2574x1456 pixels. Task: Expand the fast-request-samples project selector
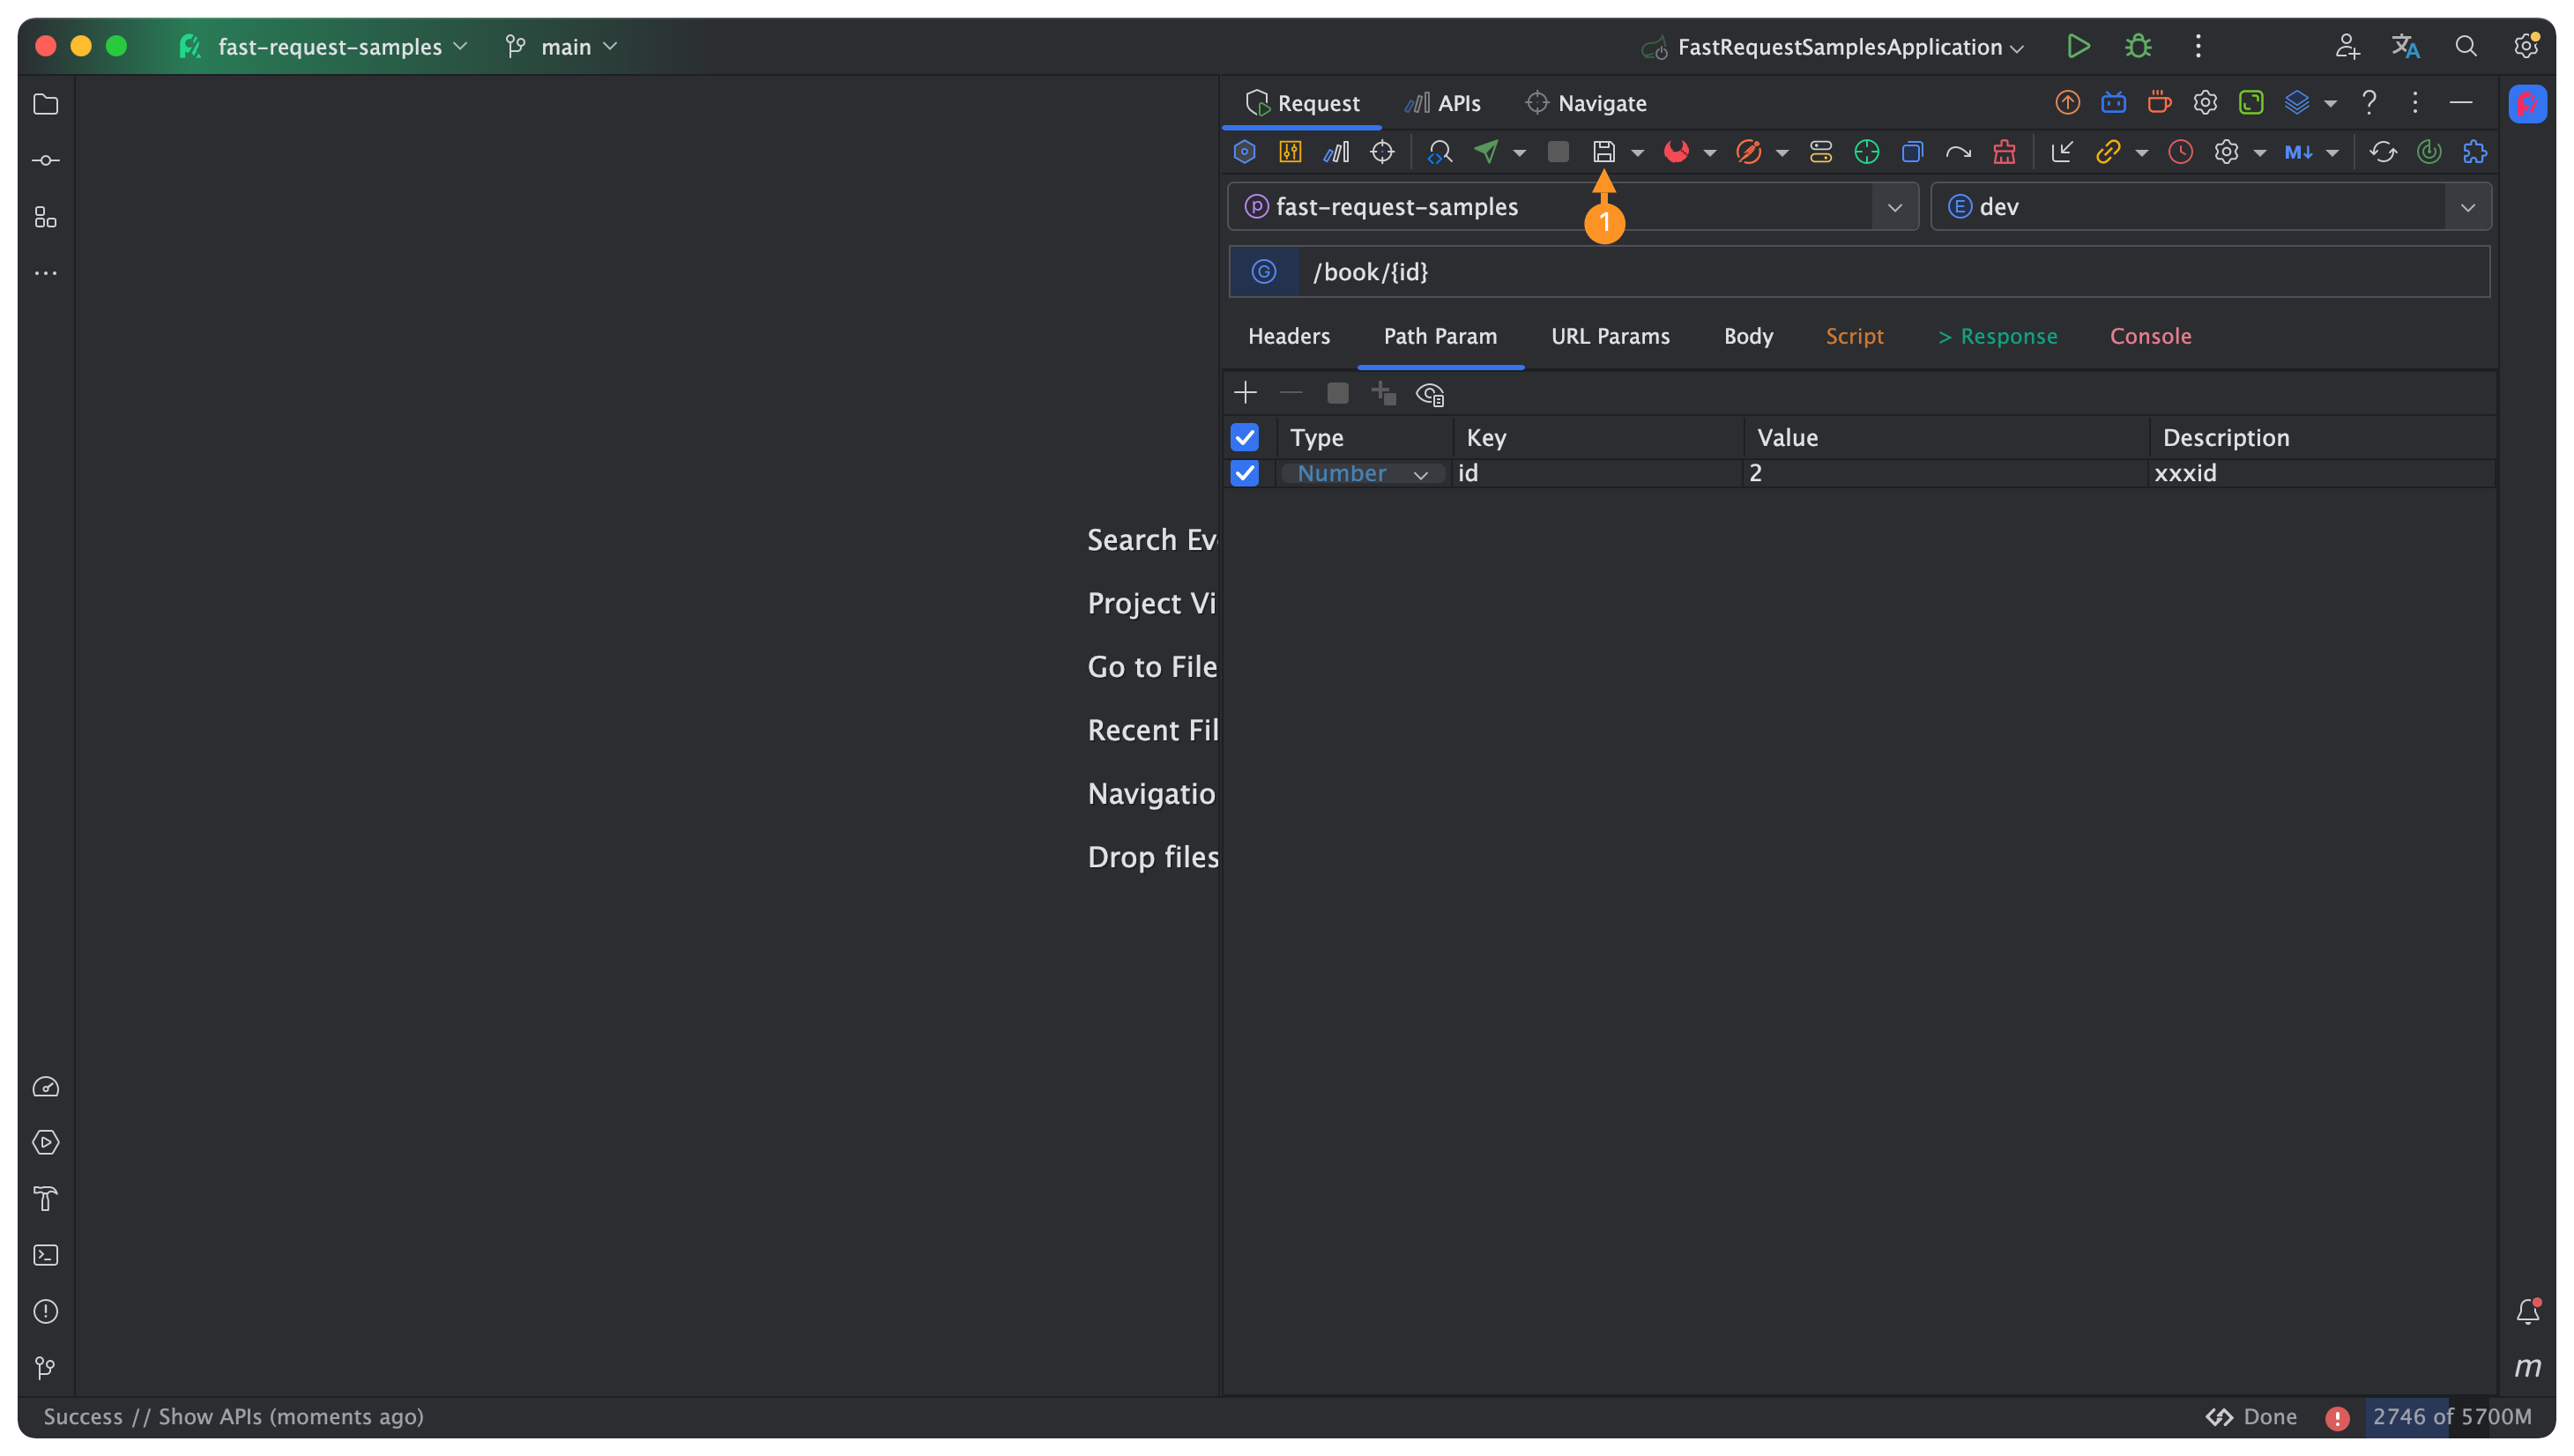point(1895,207)
